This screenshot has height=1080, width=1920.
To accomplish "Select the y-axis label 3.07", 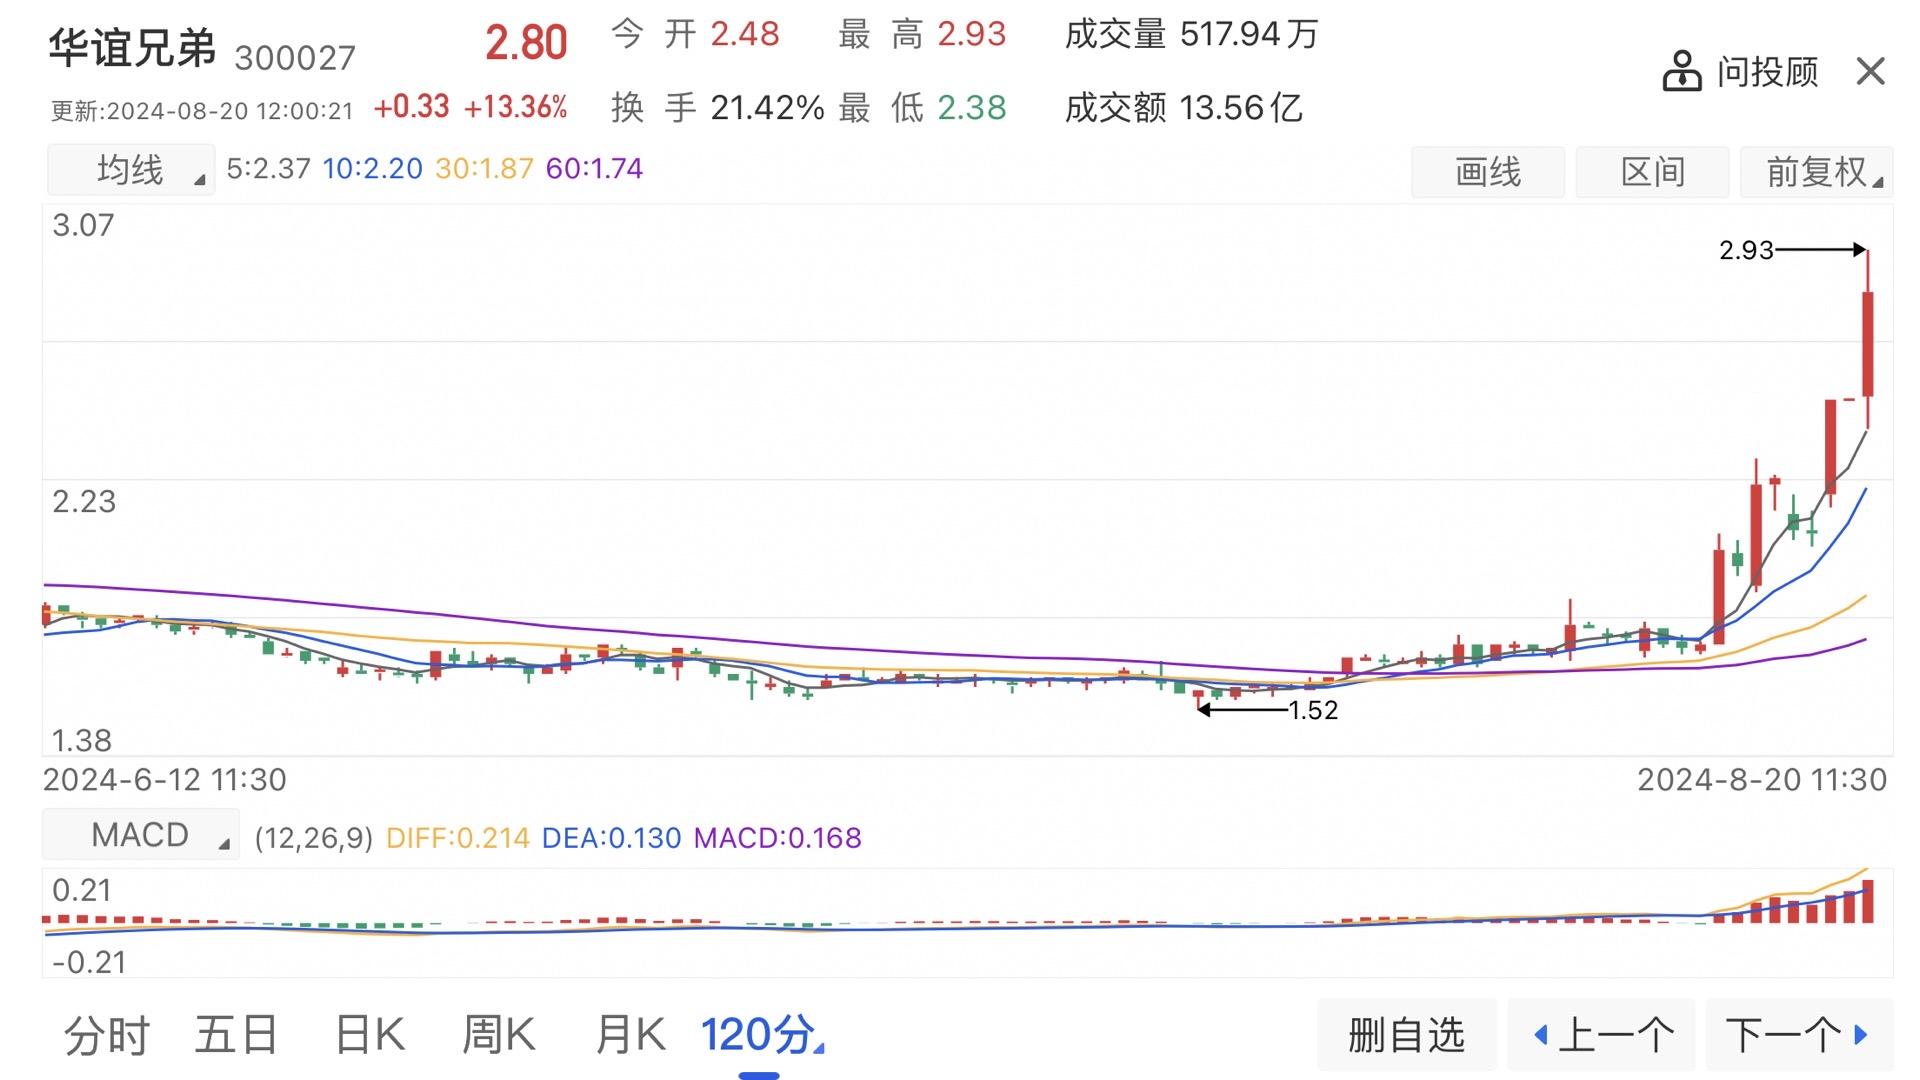I will click(83, 225).
